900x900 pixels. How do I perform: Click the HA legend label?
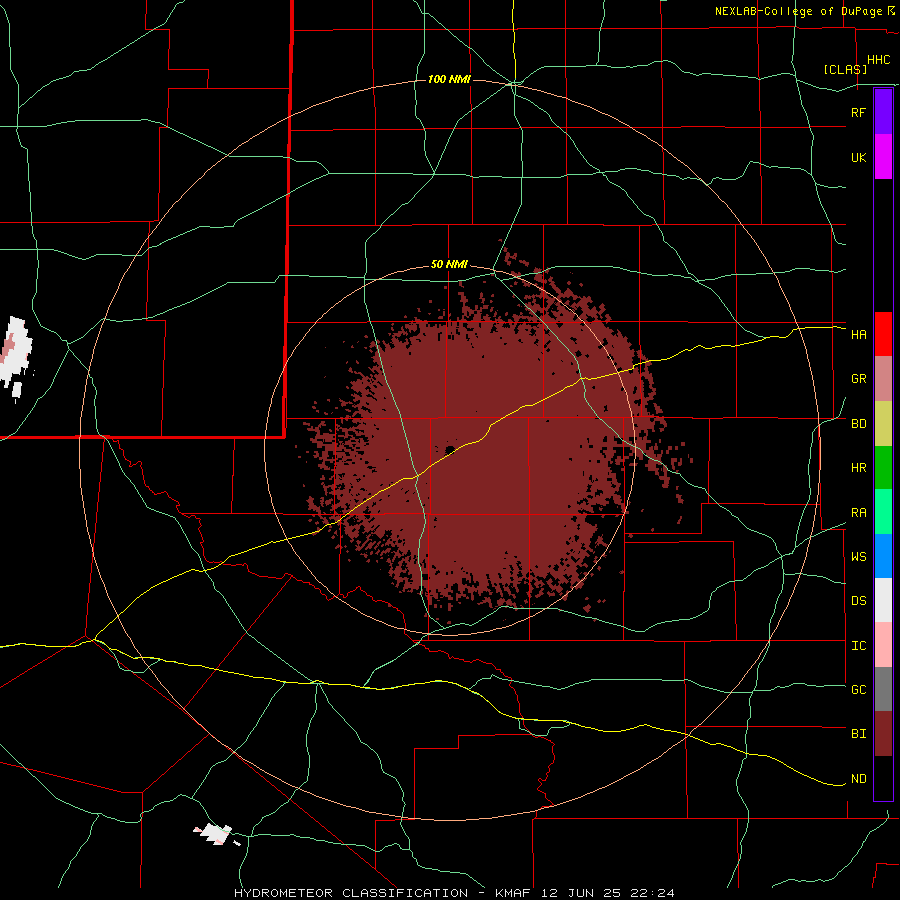click(858, 334)
